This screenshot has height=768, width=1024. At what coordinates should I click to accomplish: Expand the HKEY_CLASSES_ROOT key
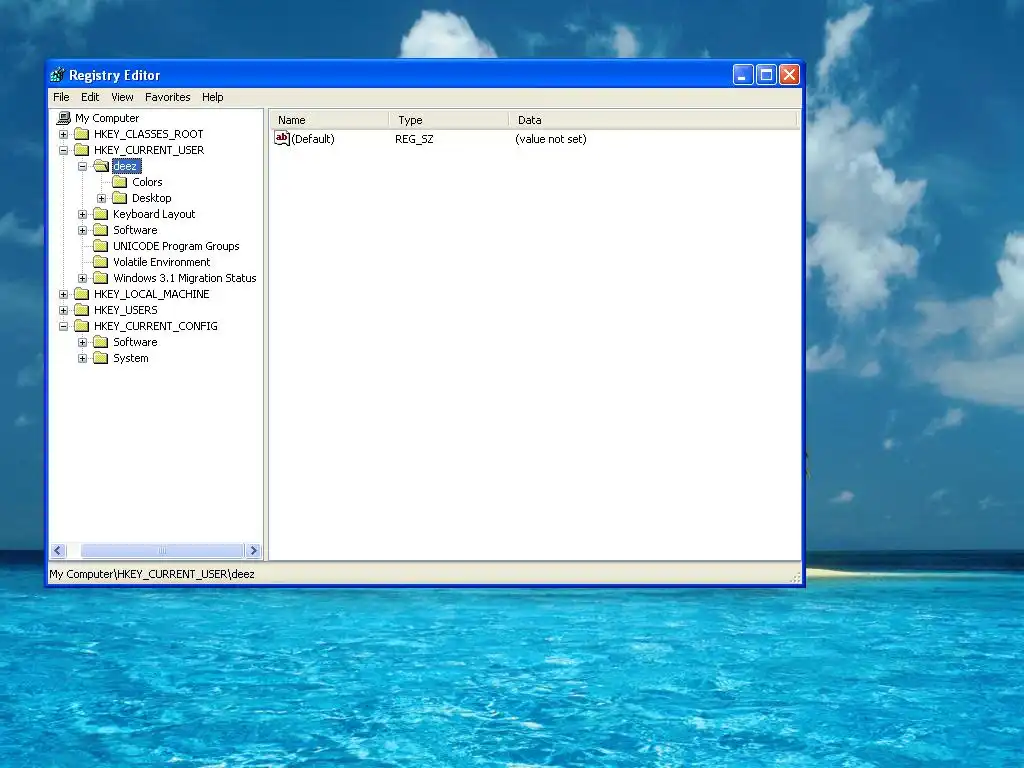(63, 135)
